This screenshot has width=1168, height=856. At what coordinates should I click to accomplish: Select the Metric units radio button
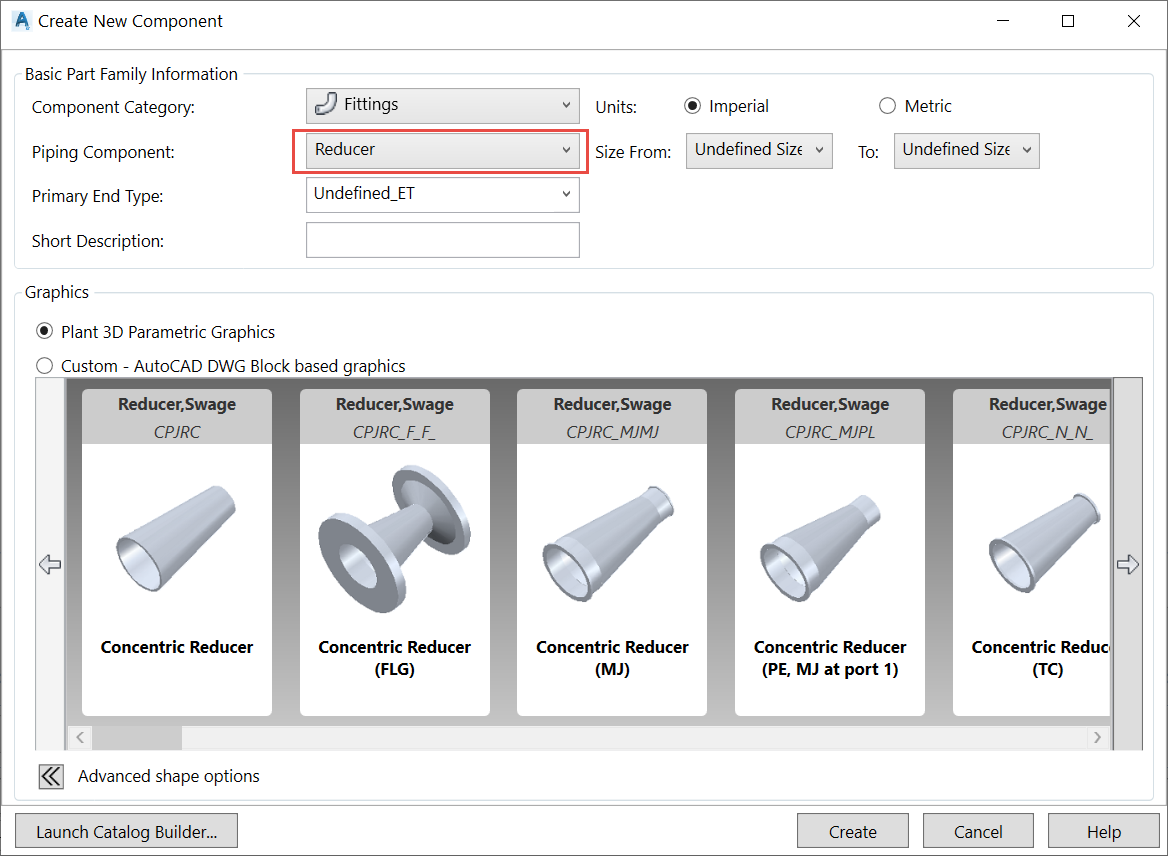pyautogui.click(x=887, y=105)
